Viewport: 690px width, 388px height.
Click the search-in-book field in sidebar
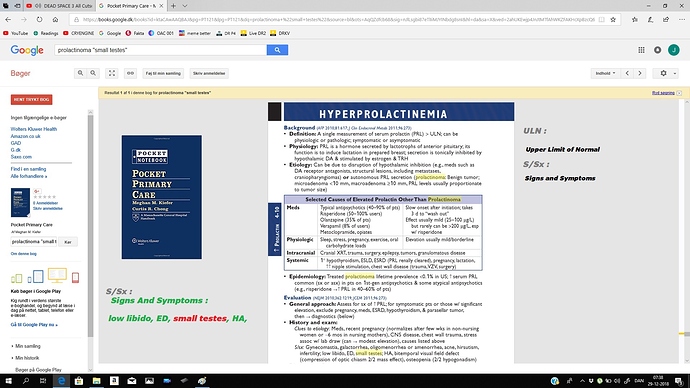pyautogui.click(x=34, y=242)
